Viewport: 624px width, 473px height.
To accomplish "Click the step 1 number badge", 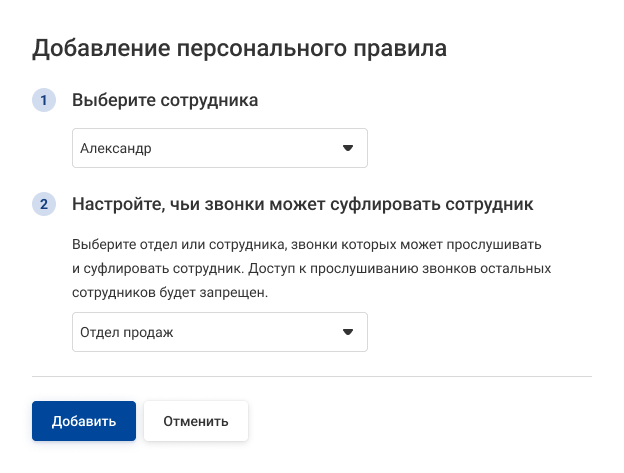I will (x=44, y=100).
